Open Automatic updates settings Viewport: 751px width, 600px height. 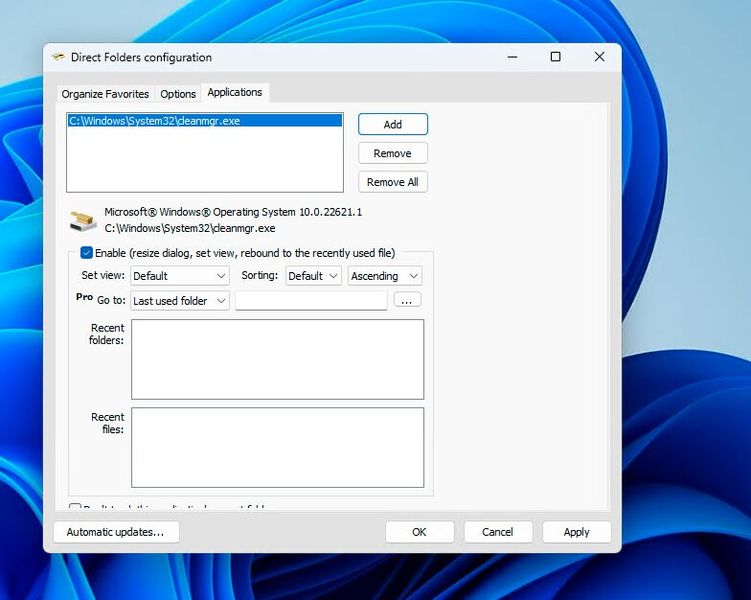click(x=116, y=532)
